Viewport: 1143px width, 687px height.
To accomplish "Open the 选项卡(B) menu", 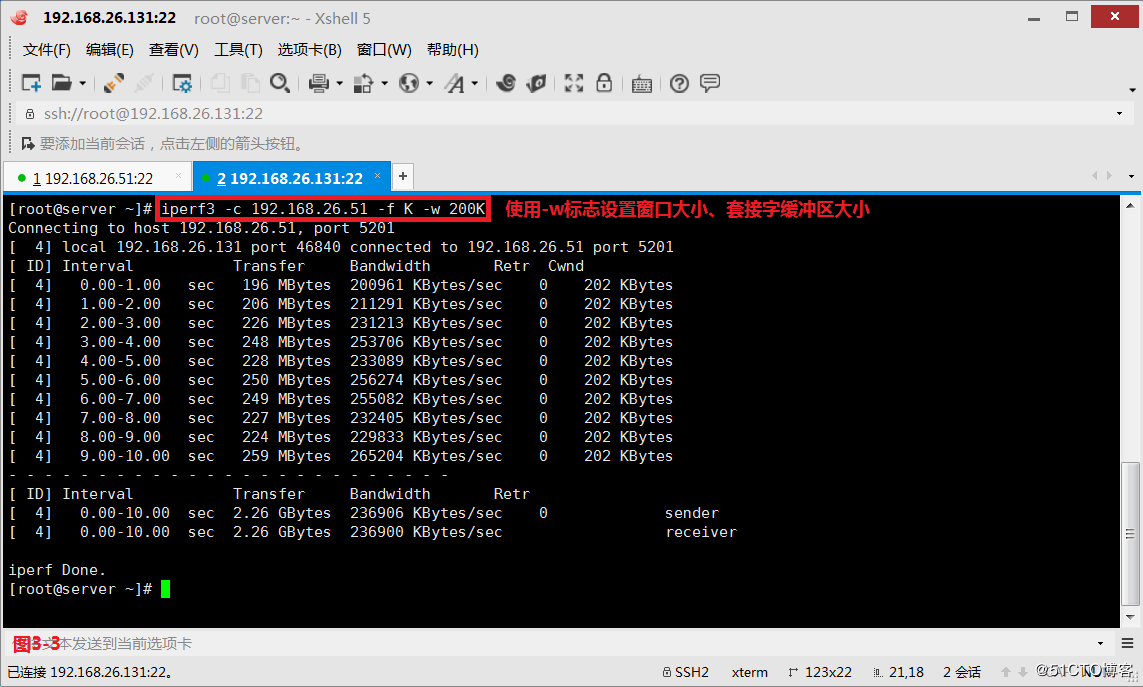I will (309, 50).
